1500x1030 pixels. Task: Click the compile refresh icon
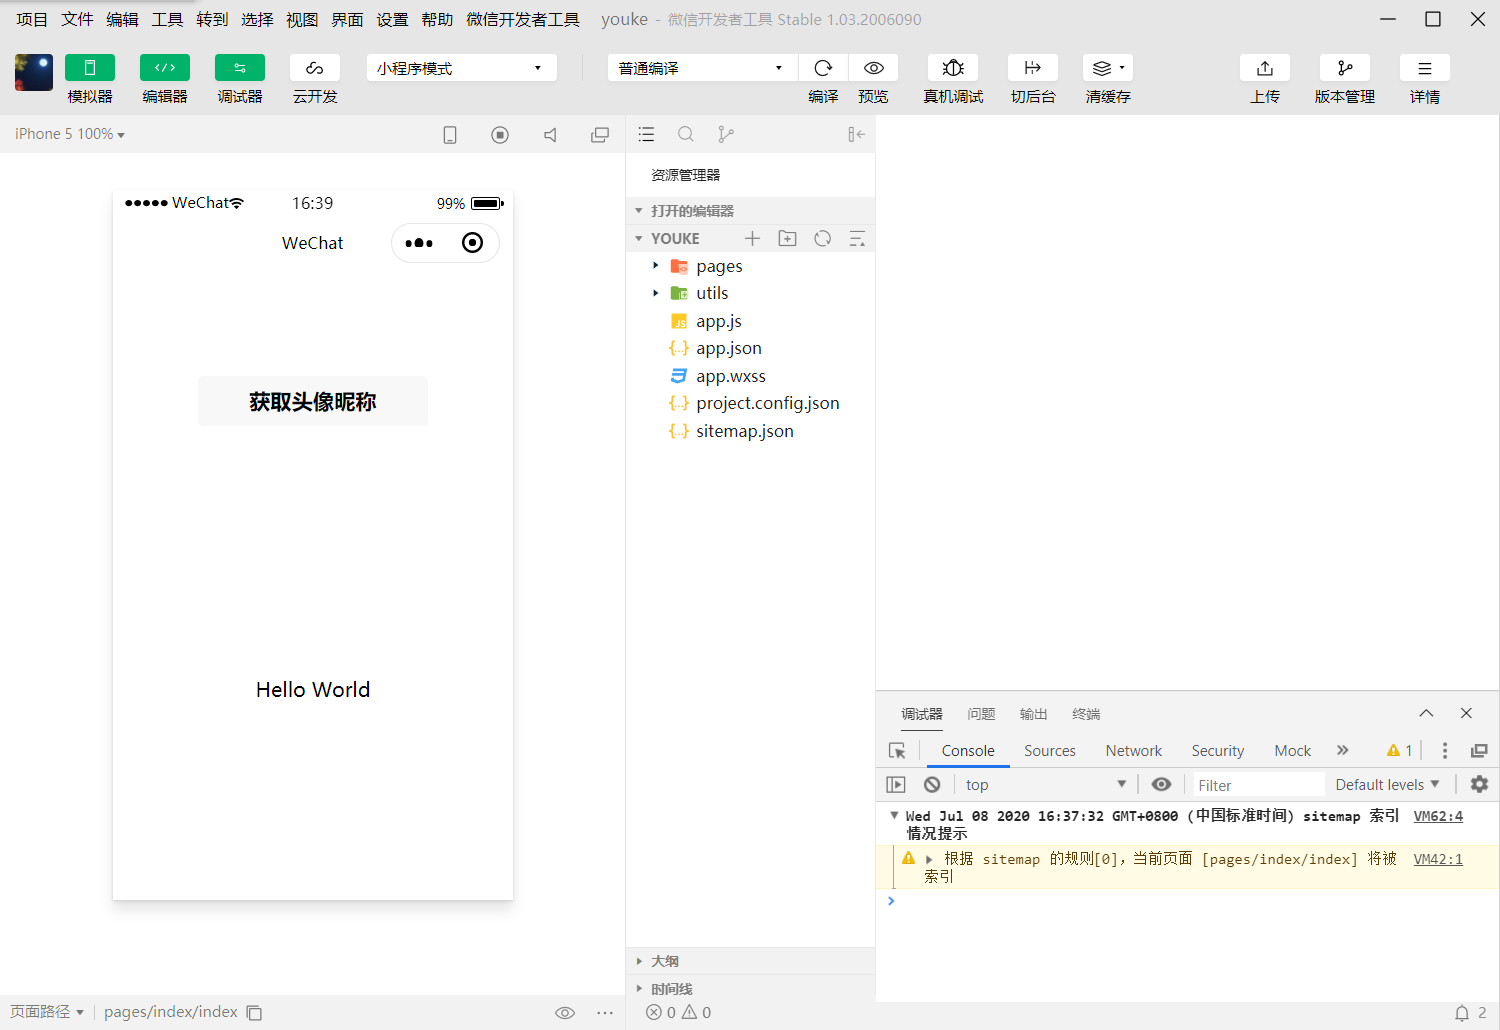pos(823,68)
